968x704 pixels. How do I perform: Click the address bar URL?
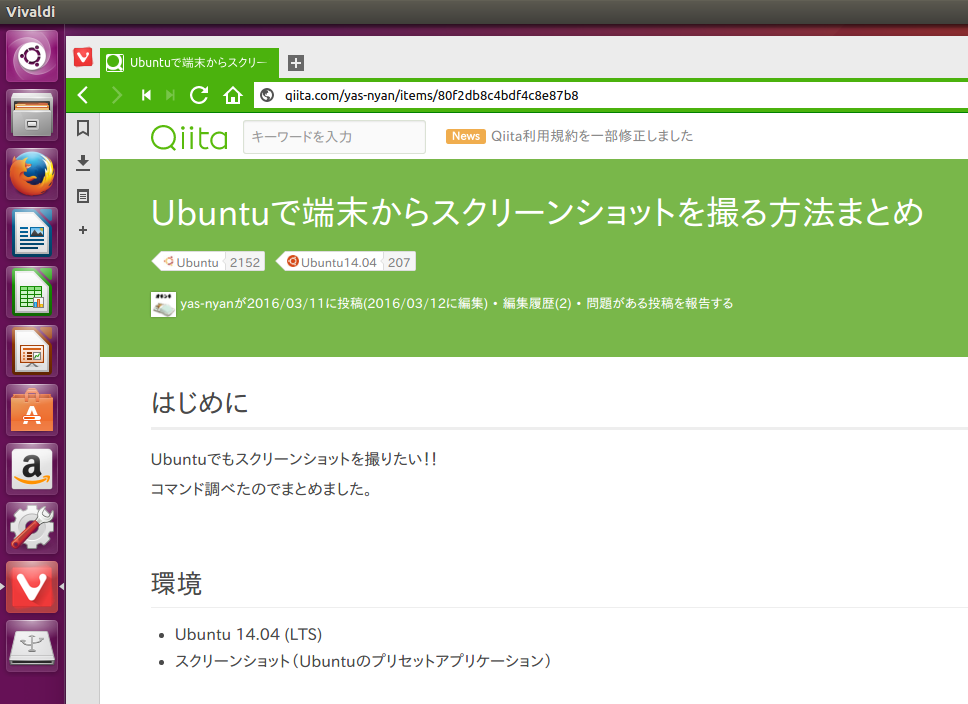tap(432, 96)
